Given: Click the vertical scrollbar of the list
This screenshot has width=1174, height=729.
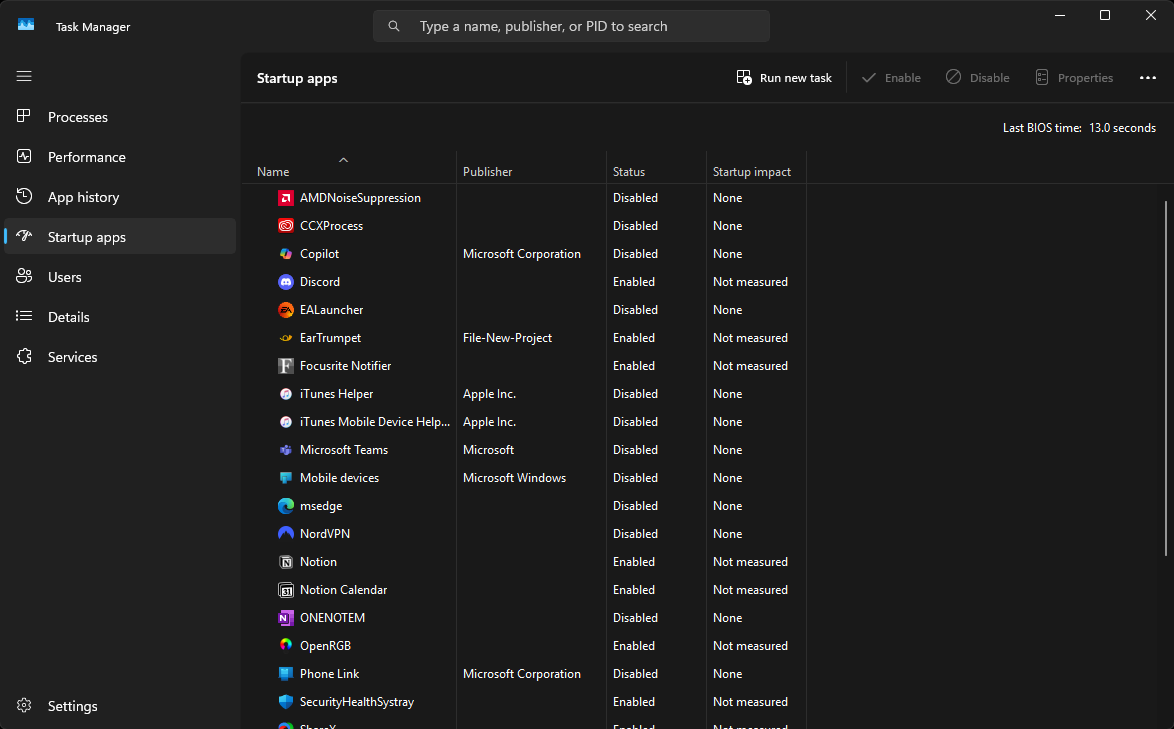Looking at the screenshot, I should click(x=1166, y=378).
